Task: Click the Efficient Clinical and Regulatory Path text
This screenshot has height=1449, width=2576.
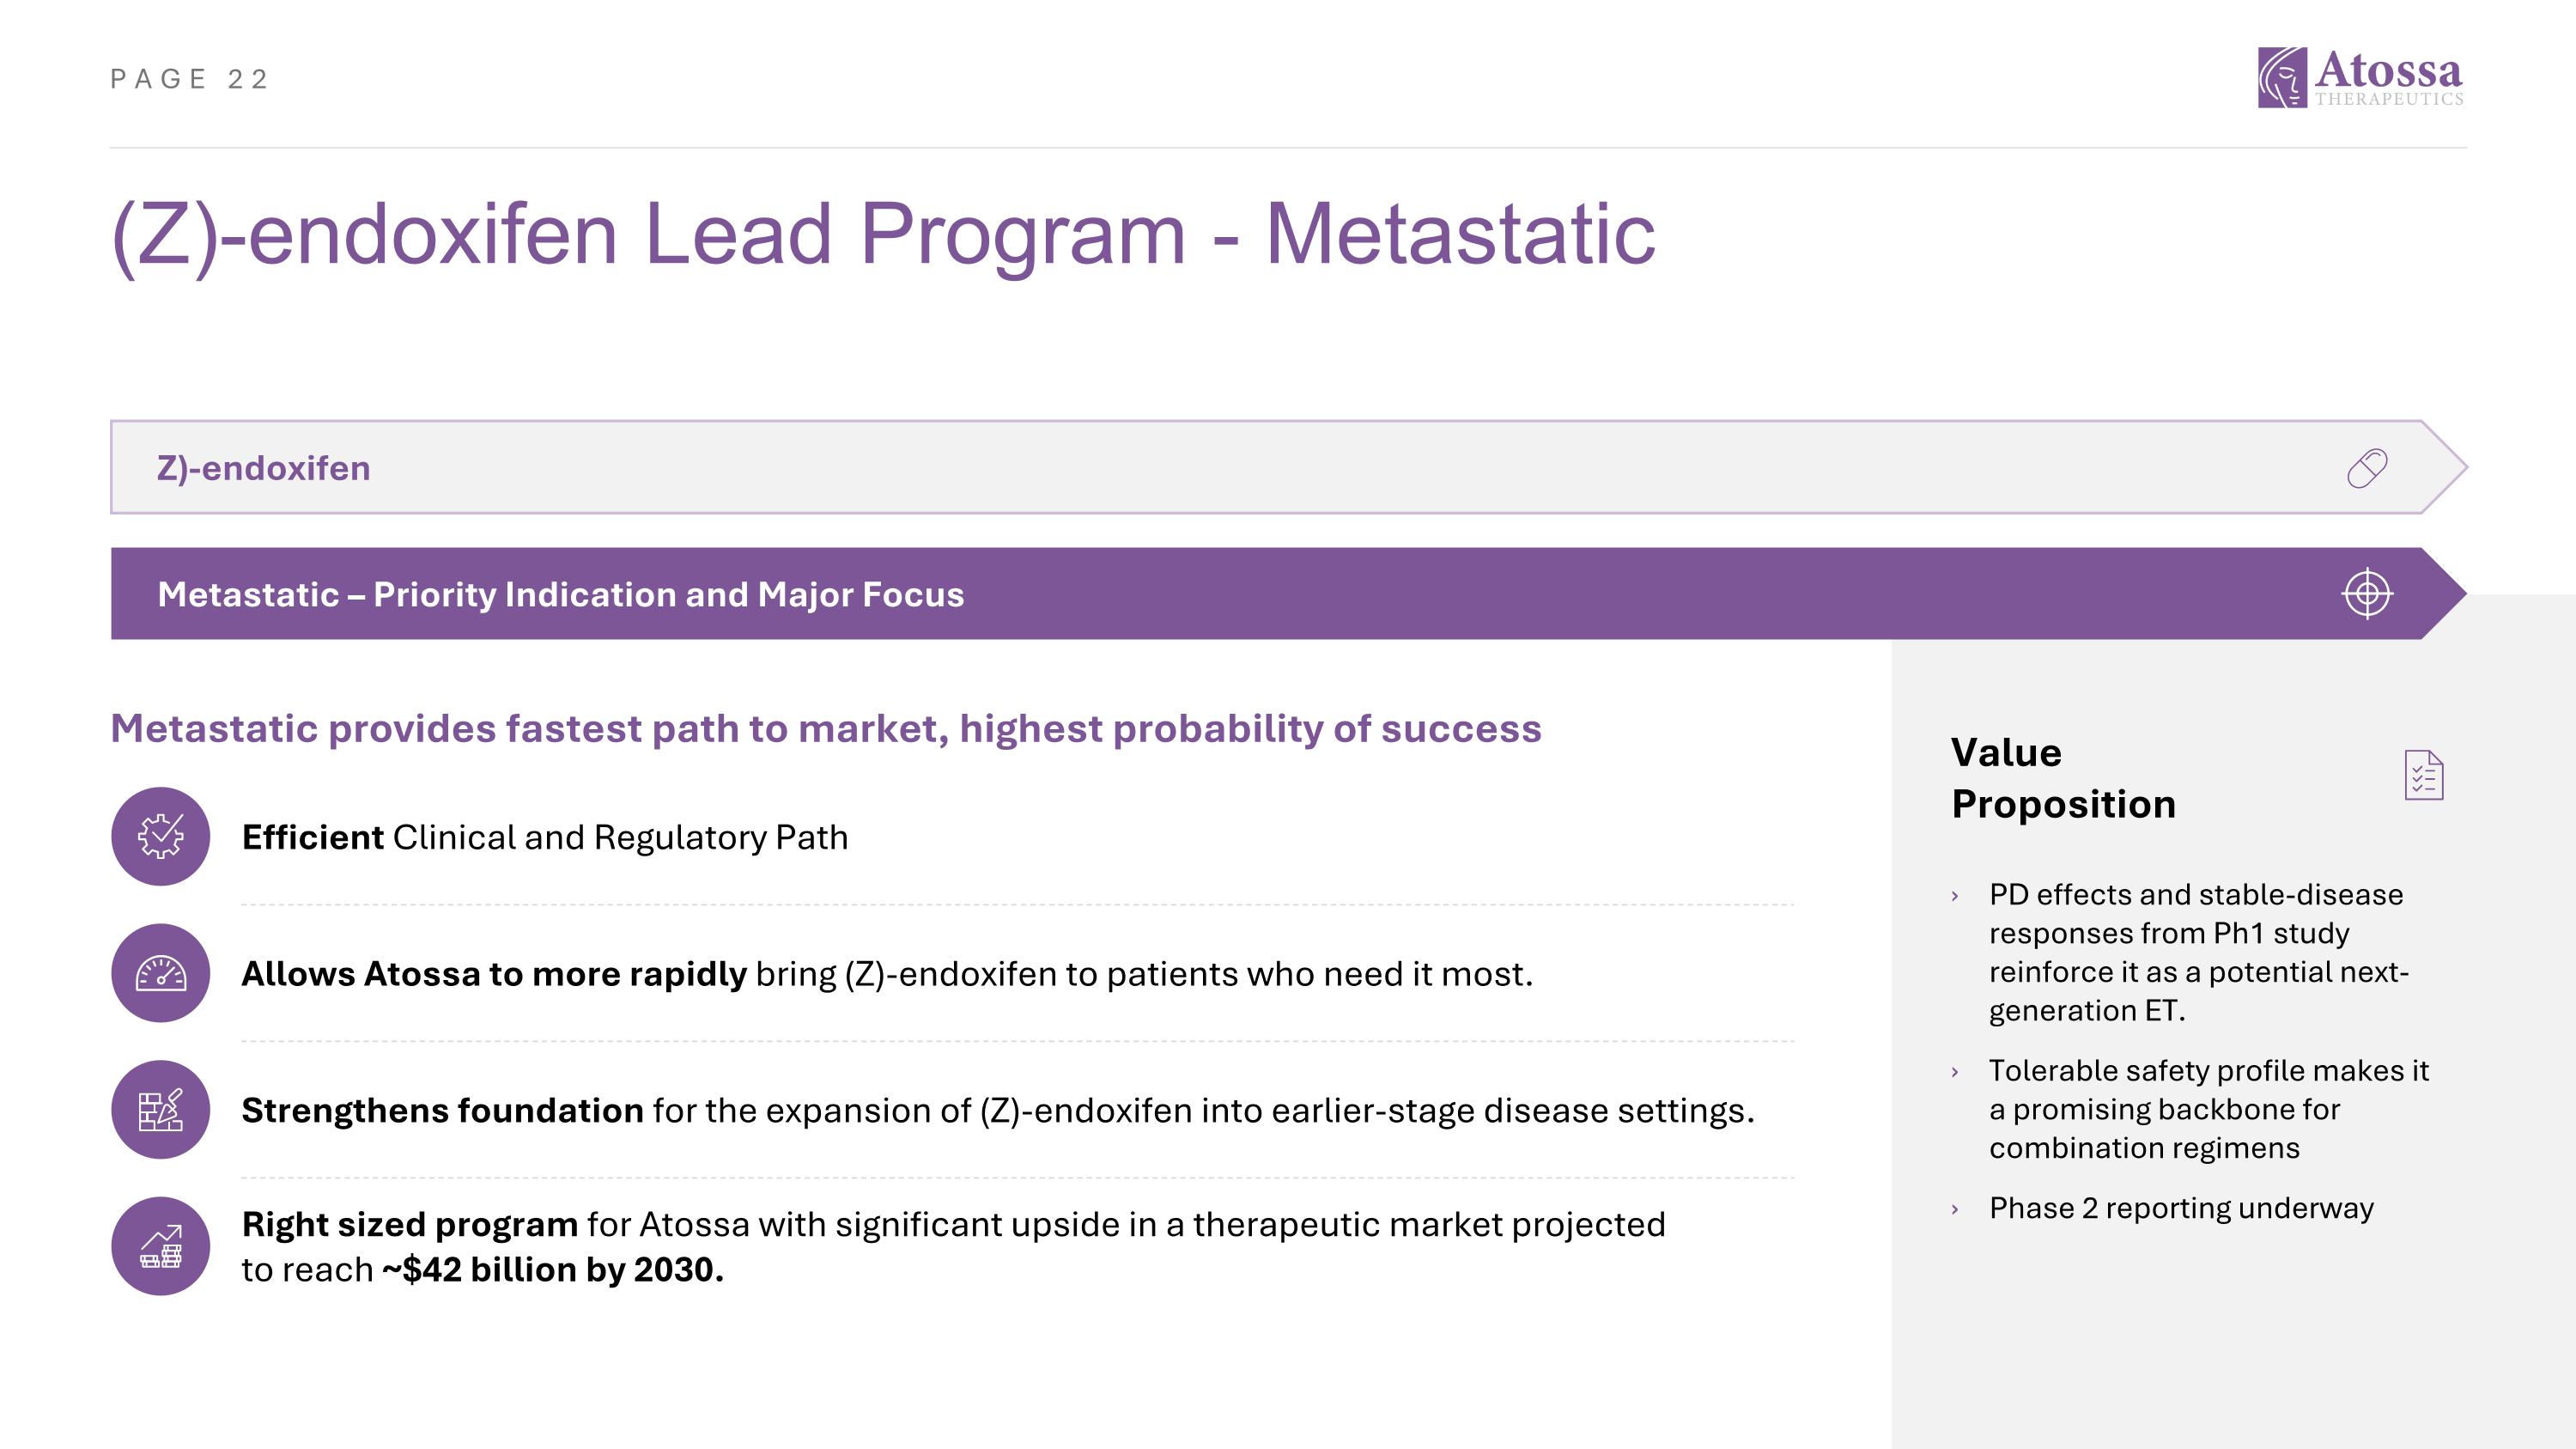Action: pyautogui.click(x=545, y=837)
